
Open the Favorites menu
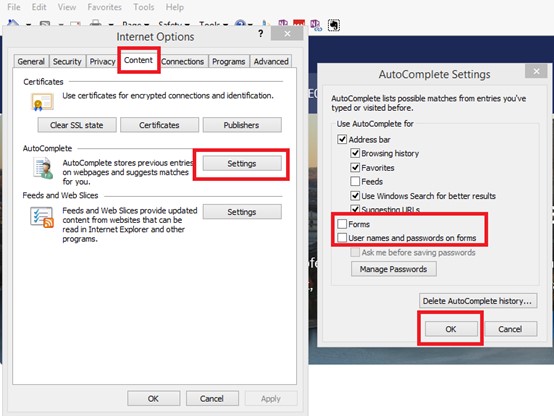pyautogui.click(x=105, y=7)
